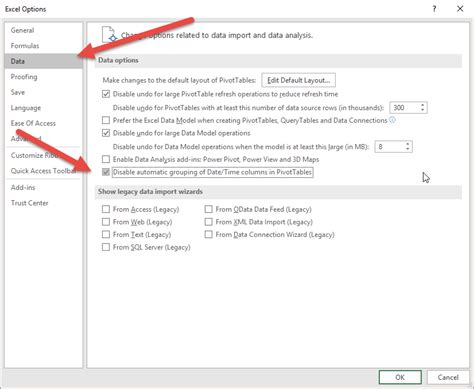Enable From Access (Legacy) wizard
This screenshot has width=474, height=389.
click(x=106, y=209)
